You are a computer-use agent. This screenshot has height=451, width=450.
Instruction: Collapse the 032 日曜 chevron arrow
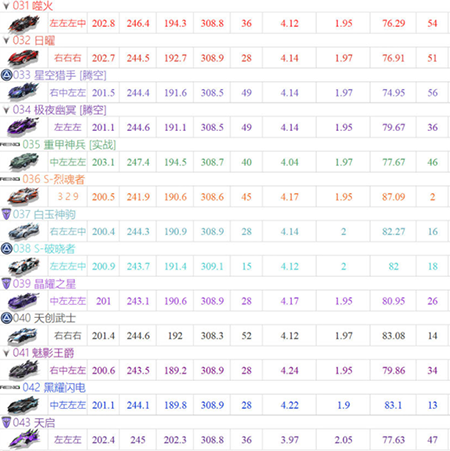coord(6,41)
